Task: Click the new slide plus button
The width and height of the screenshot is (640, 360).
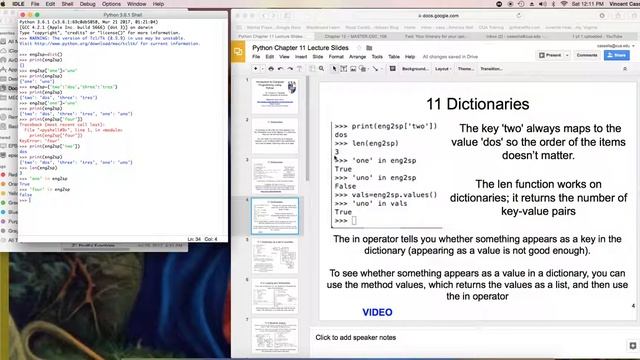Action: [256, 69]
